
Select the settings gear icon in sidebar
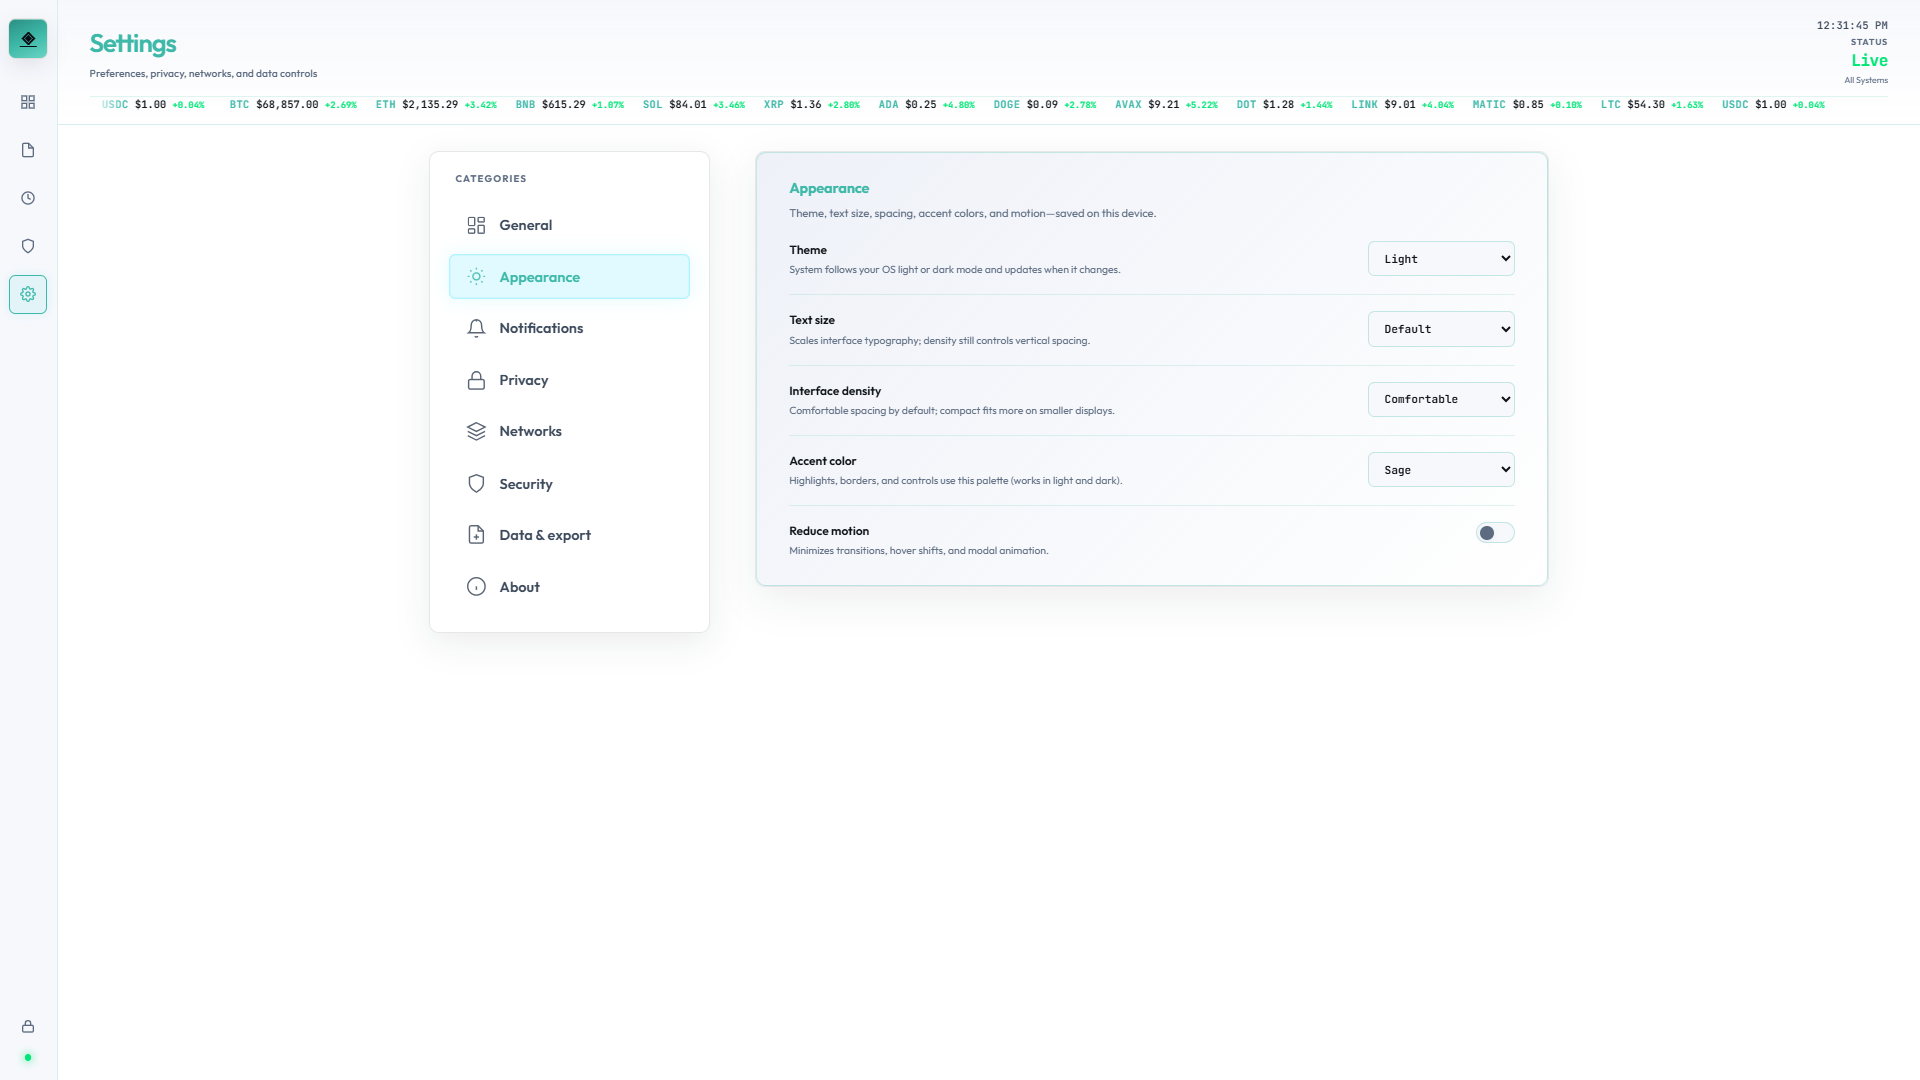28,294
